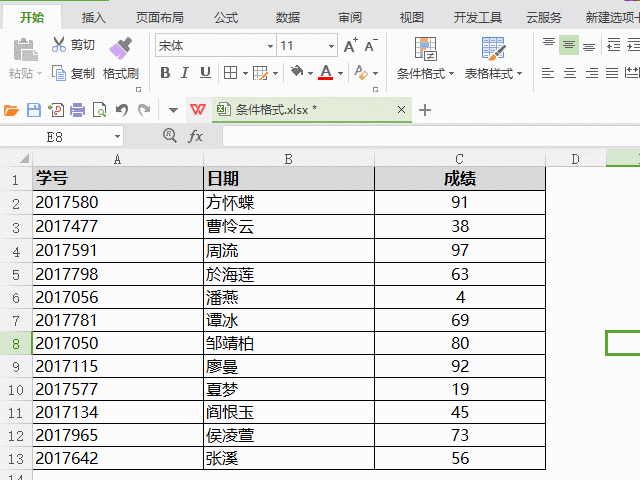Open the 云服务 ribbon tab

544,18
